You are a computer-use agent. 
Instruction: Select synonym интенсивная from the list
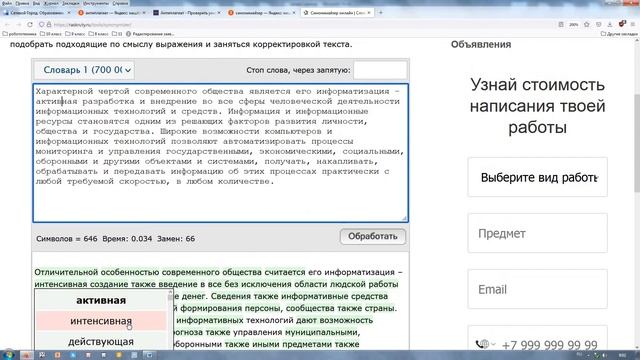click(101, 321)
